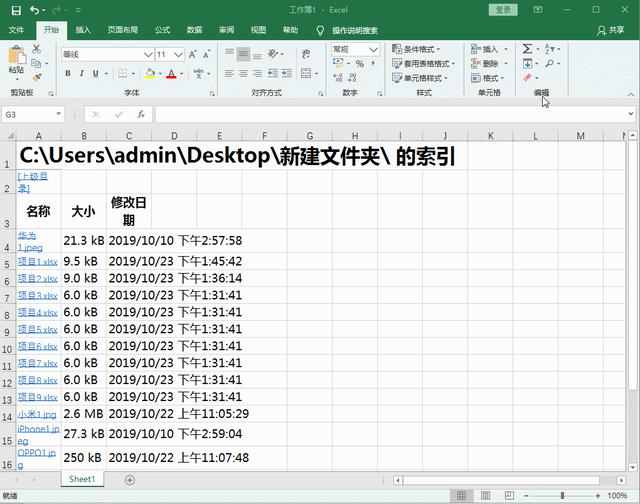Apply the yellow fill color

pyautogui.click(x=150, y=73)
